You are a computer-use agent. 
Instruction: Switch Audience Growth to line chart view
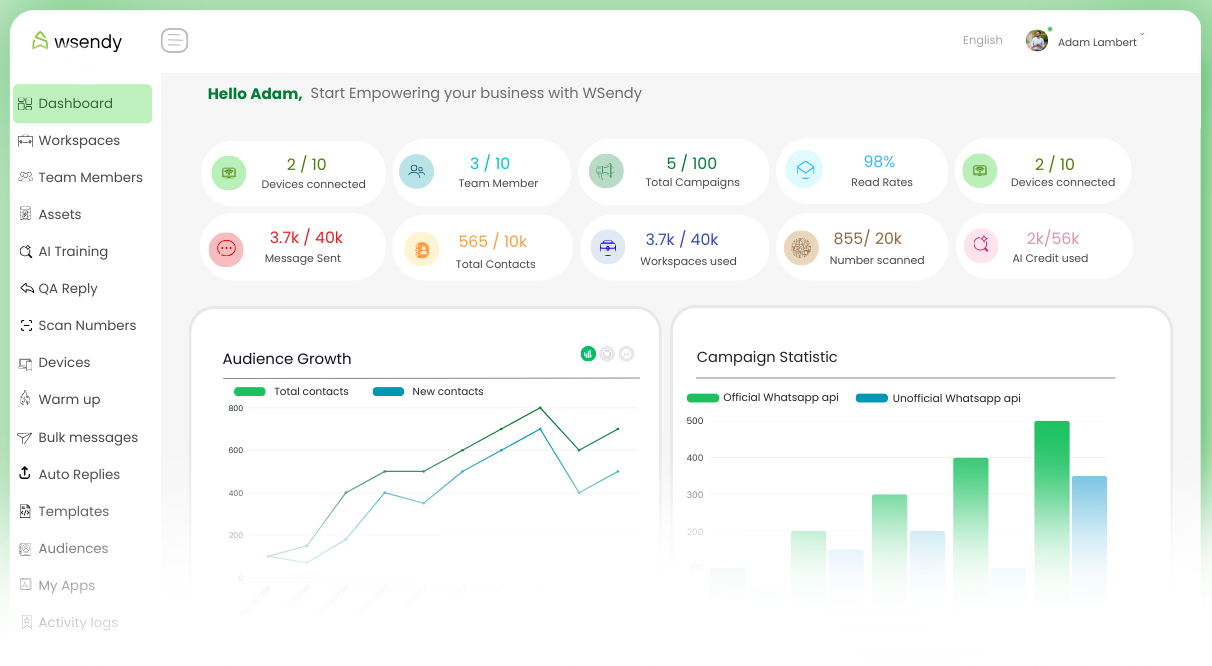click(x=626, y=353)
